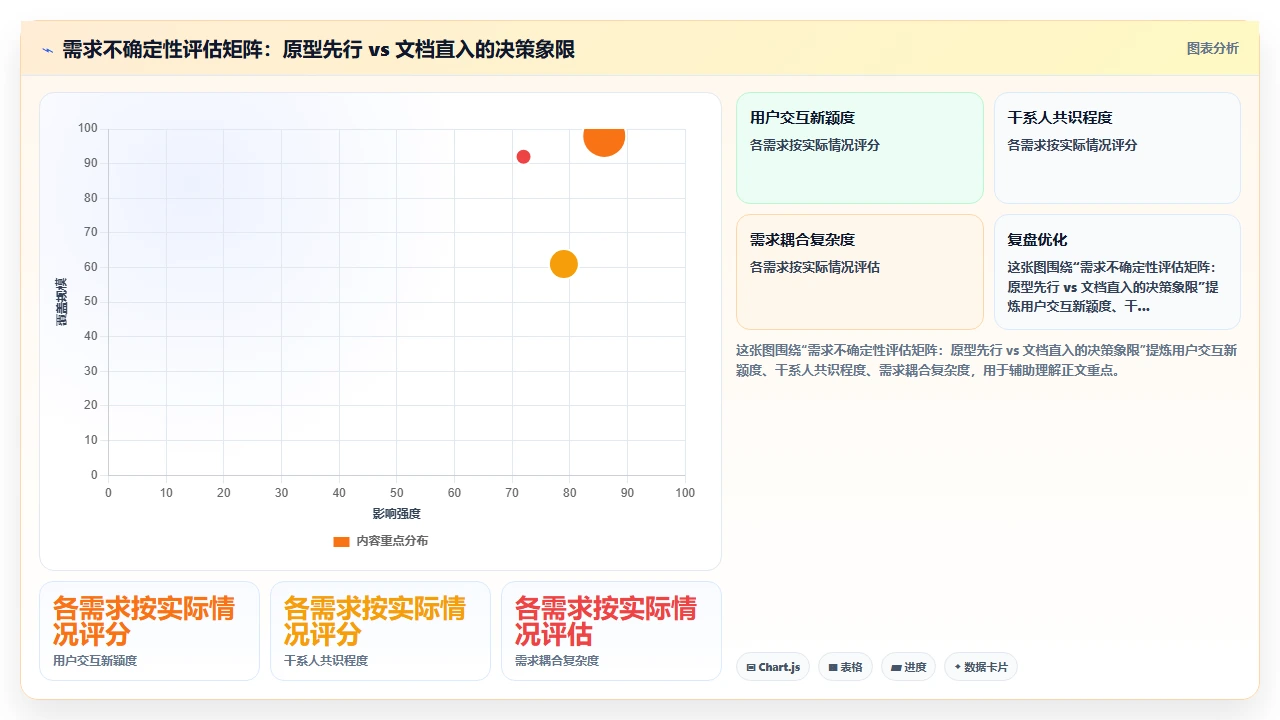Click the small red bubble on chart

[x=523, y=157]
